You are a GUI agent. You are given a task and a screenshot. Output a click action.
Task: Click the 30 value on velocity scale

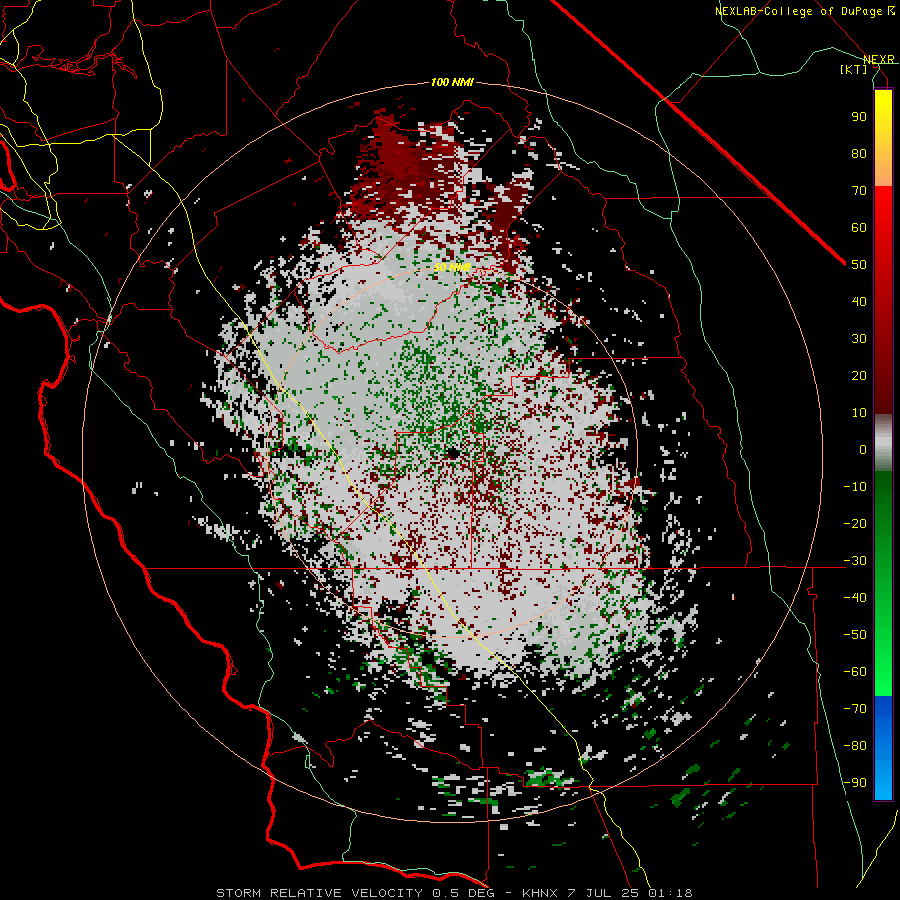pos(859,339)
